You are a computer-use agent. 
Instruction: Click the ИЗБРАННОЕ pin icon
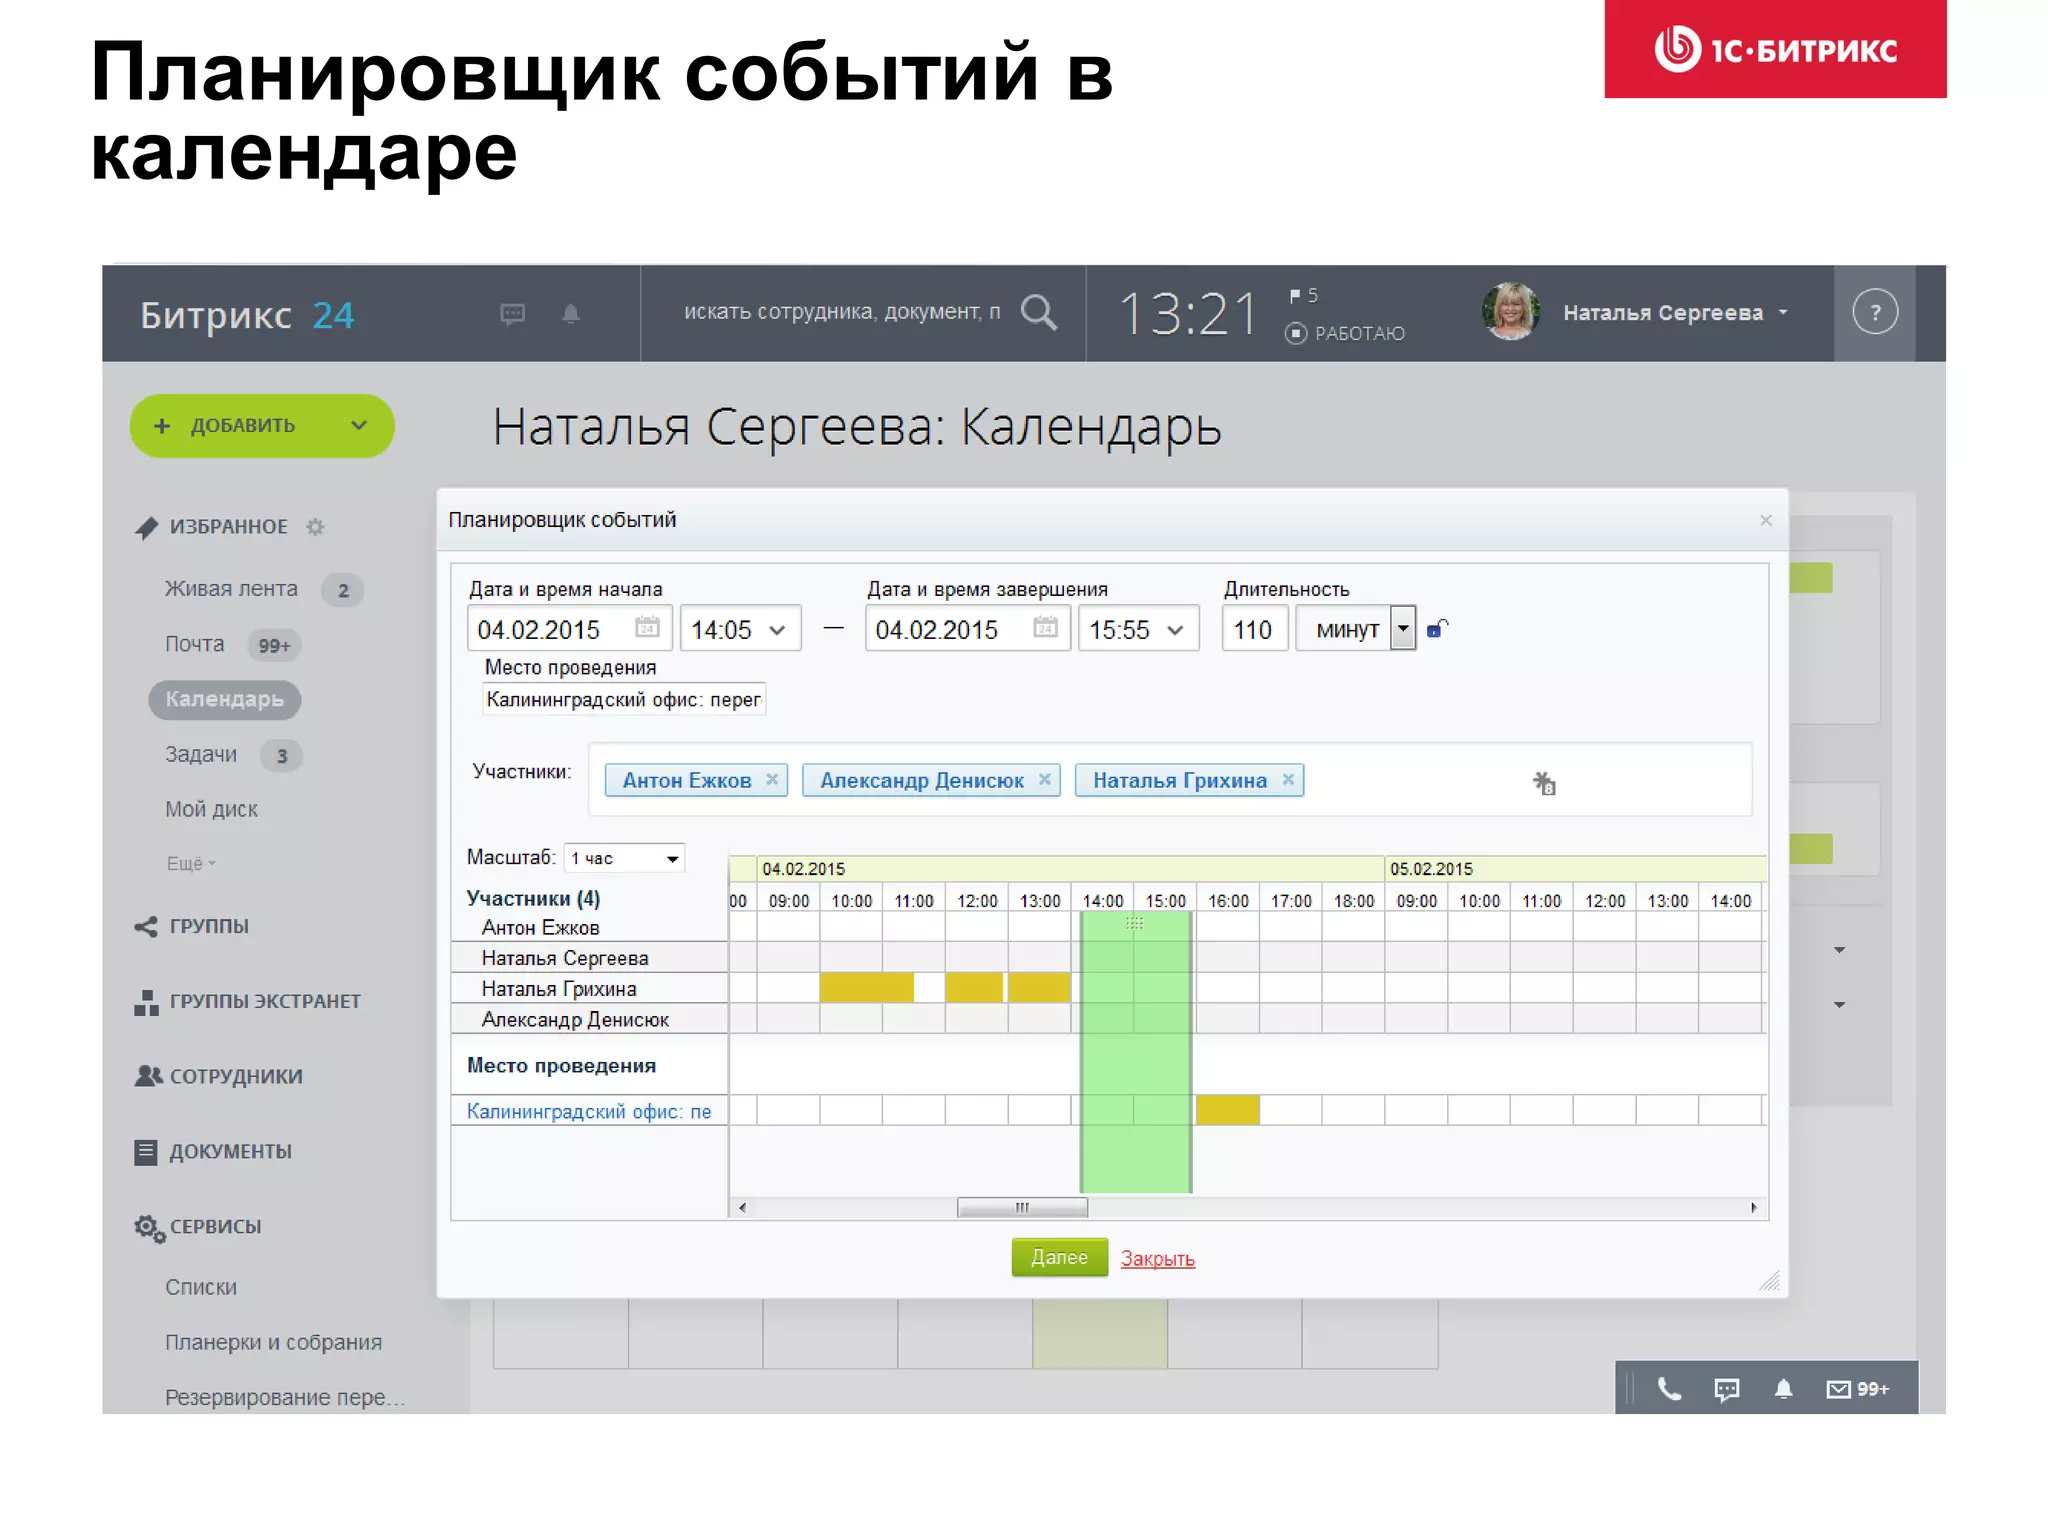point(146,527)
